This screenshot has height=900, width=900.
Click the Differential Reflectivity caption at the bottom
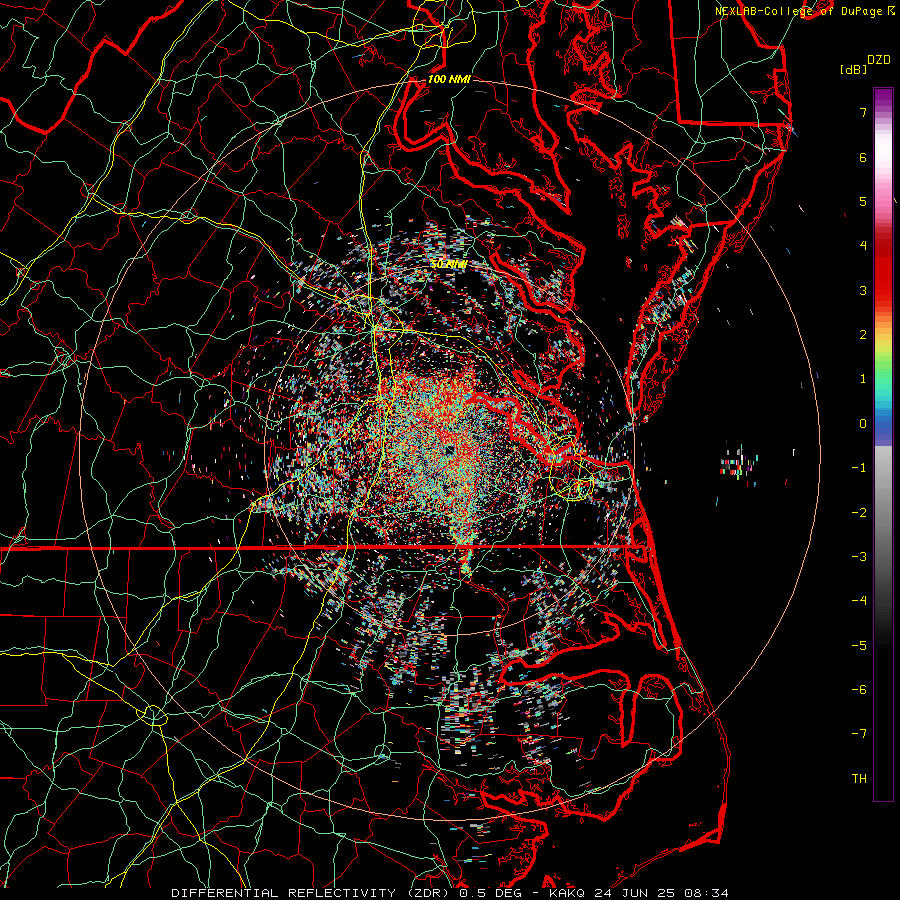[450, 893]
